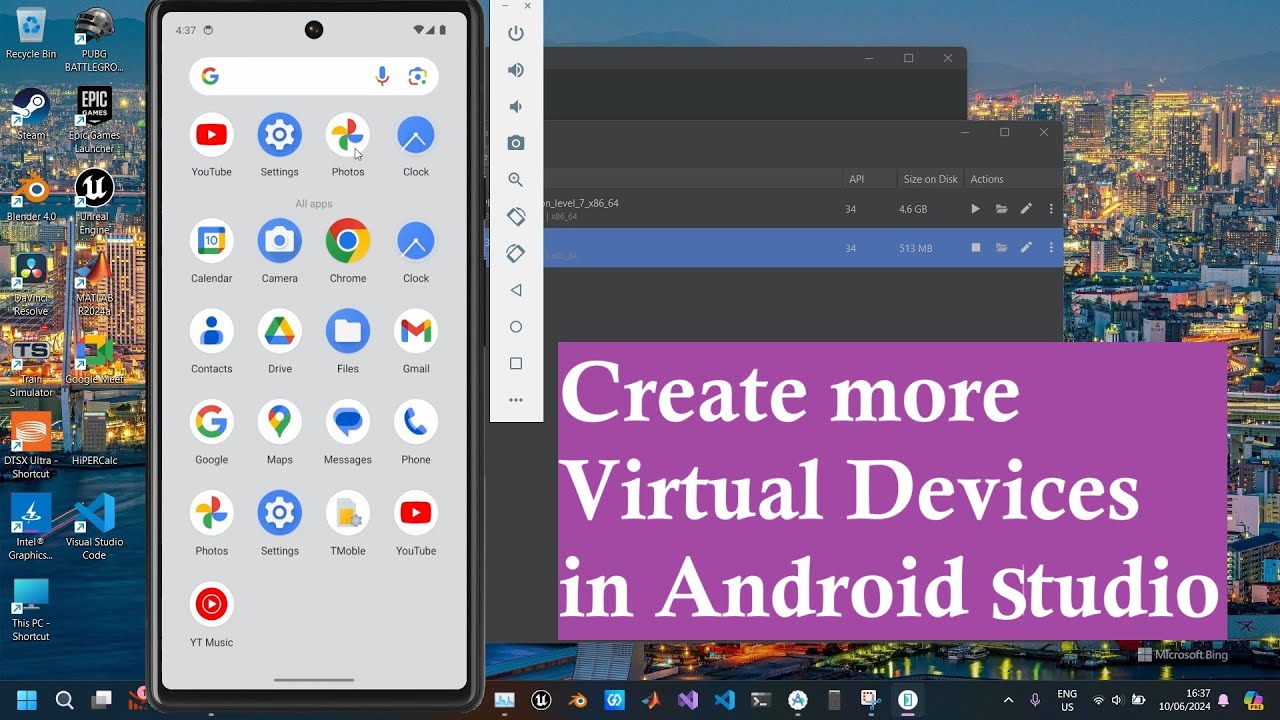Open YouTube in favorites row above All apps
The width and height of the screenshot is (1280, 720).
212,144
